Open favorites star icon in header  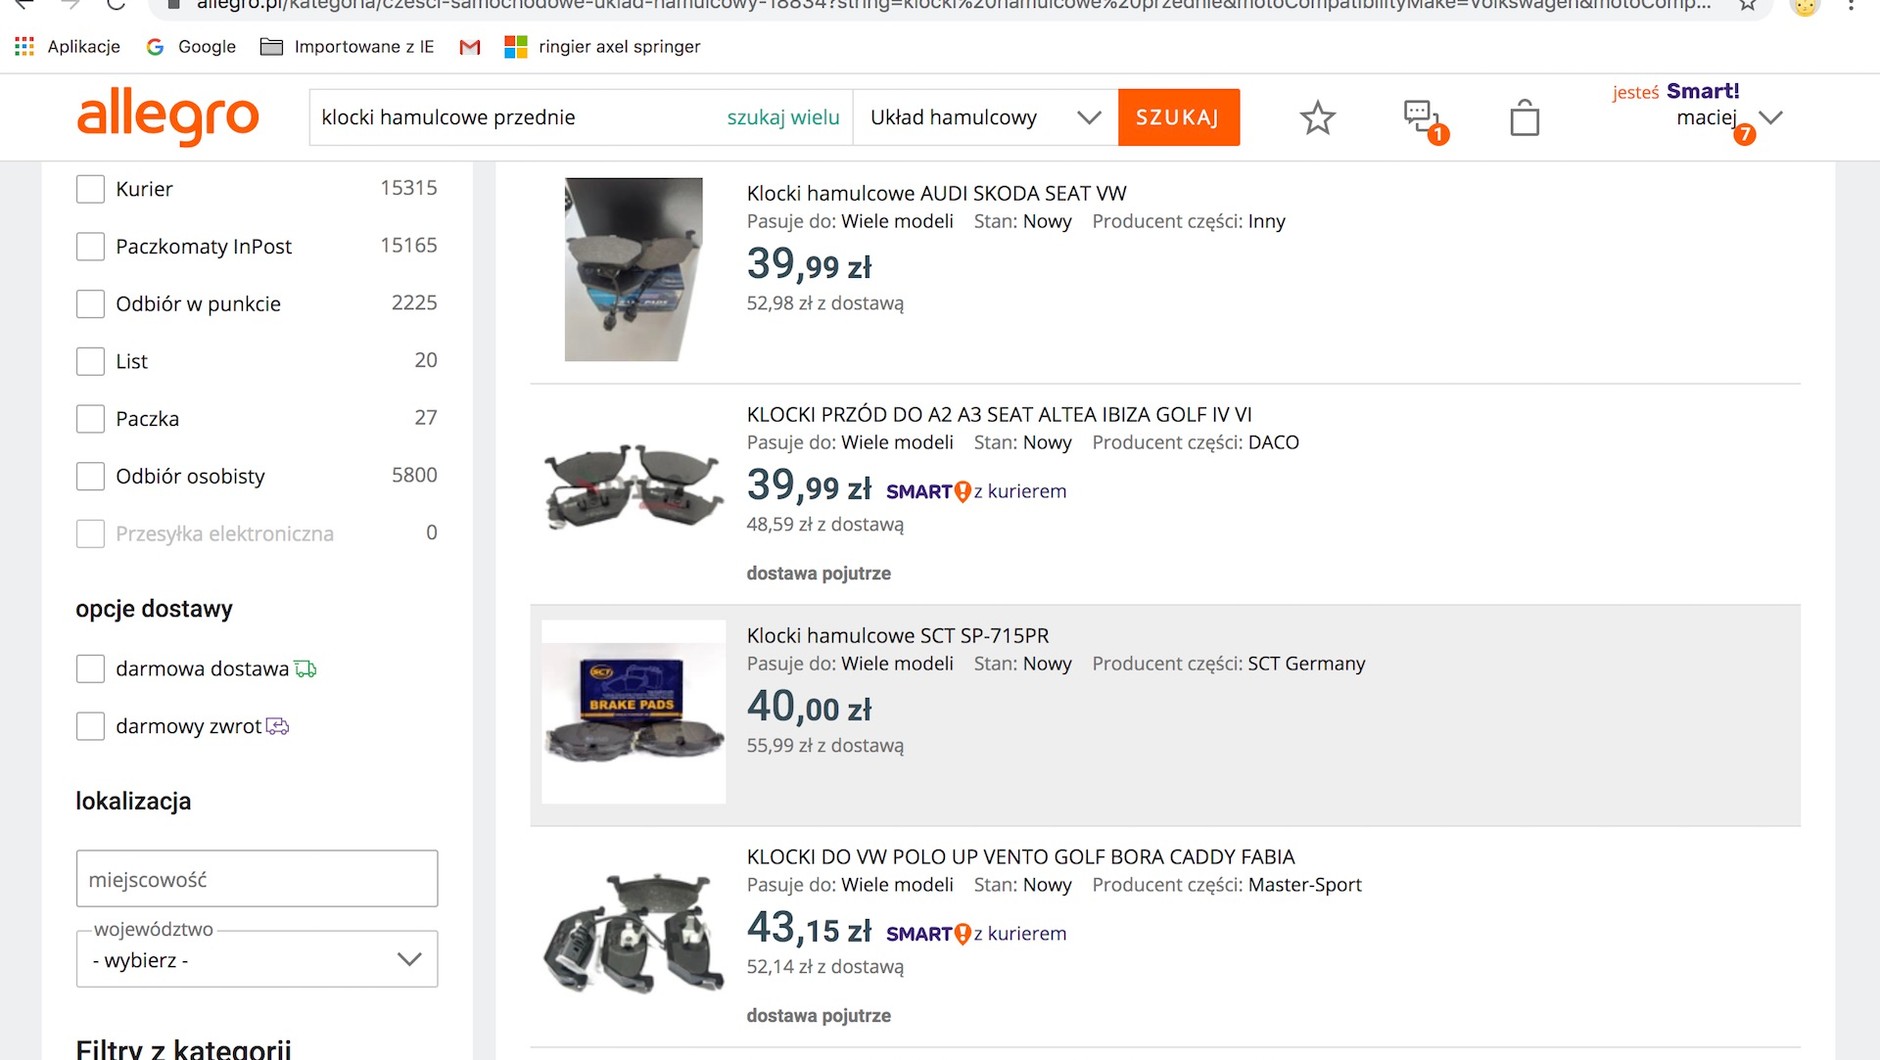[x=1317, y=118]
